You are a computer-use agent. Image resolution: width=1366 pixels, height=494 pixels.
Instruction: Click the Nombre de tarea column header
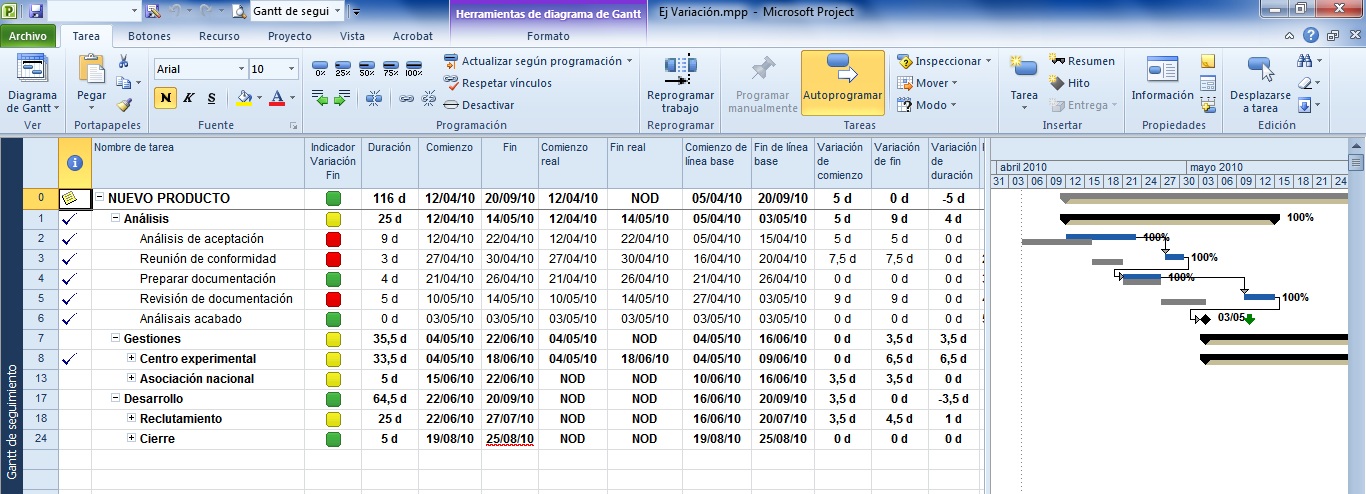[x=198, y=162]
